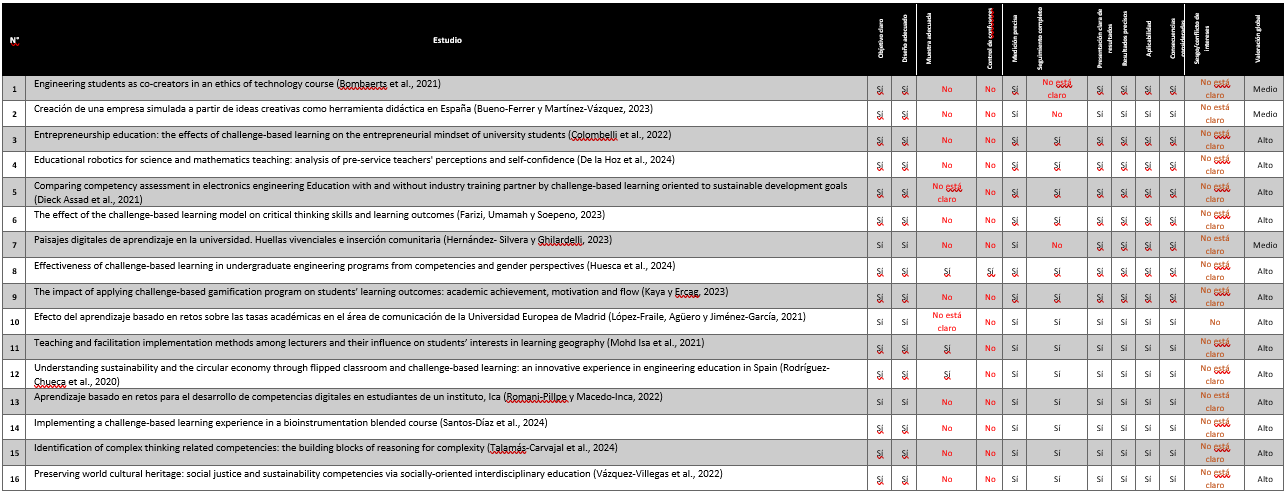Click 'Medio' rating for Hernández-Silvera study
Viewport: 1286px width, 492px height.
pyautogui.click(x=1264, y=244)
